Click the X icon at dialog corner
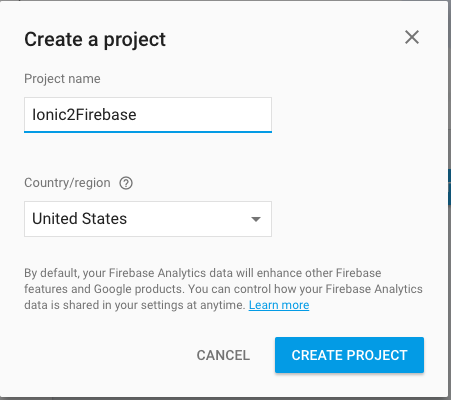Viewport: 451px width, 400px height. pos(412,37)
